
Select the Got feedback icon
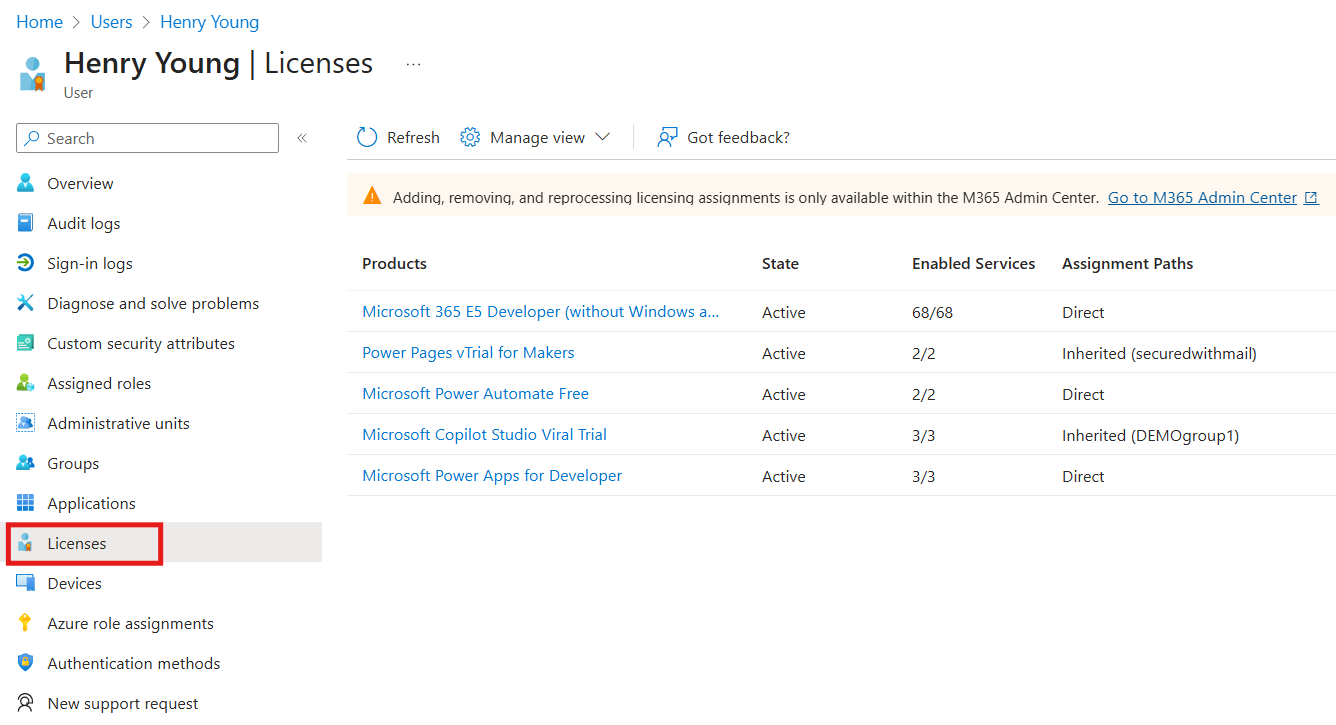[665, 137]
